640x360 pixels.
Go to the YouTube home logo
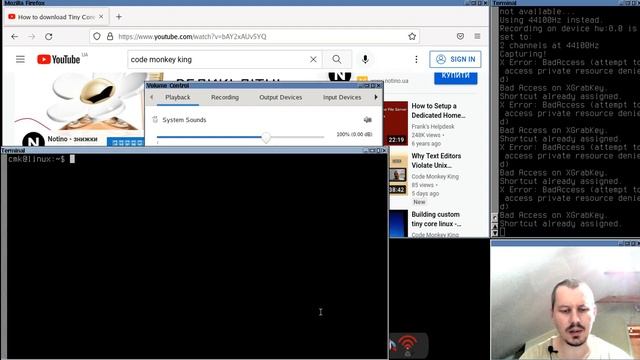[x=59, y=59]
